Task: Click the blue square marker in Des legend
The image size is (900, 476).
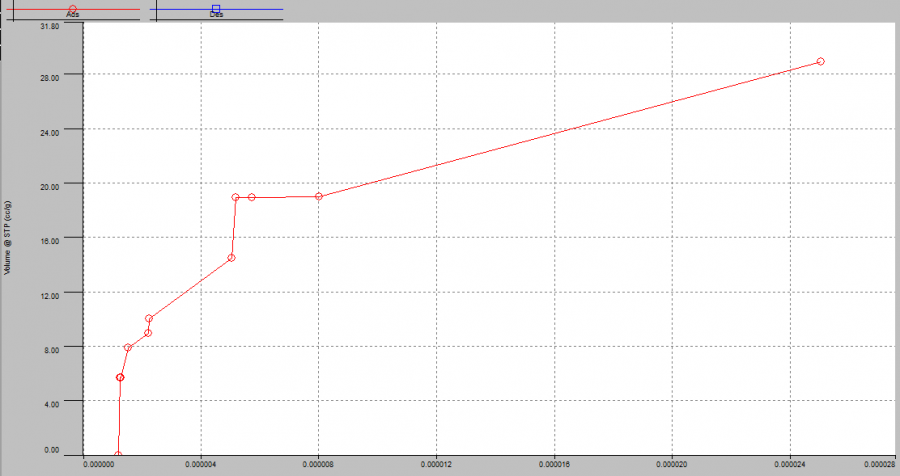Action: click(x=216, y=9)
